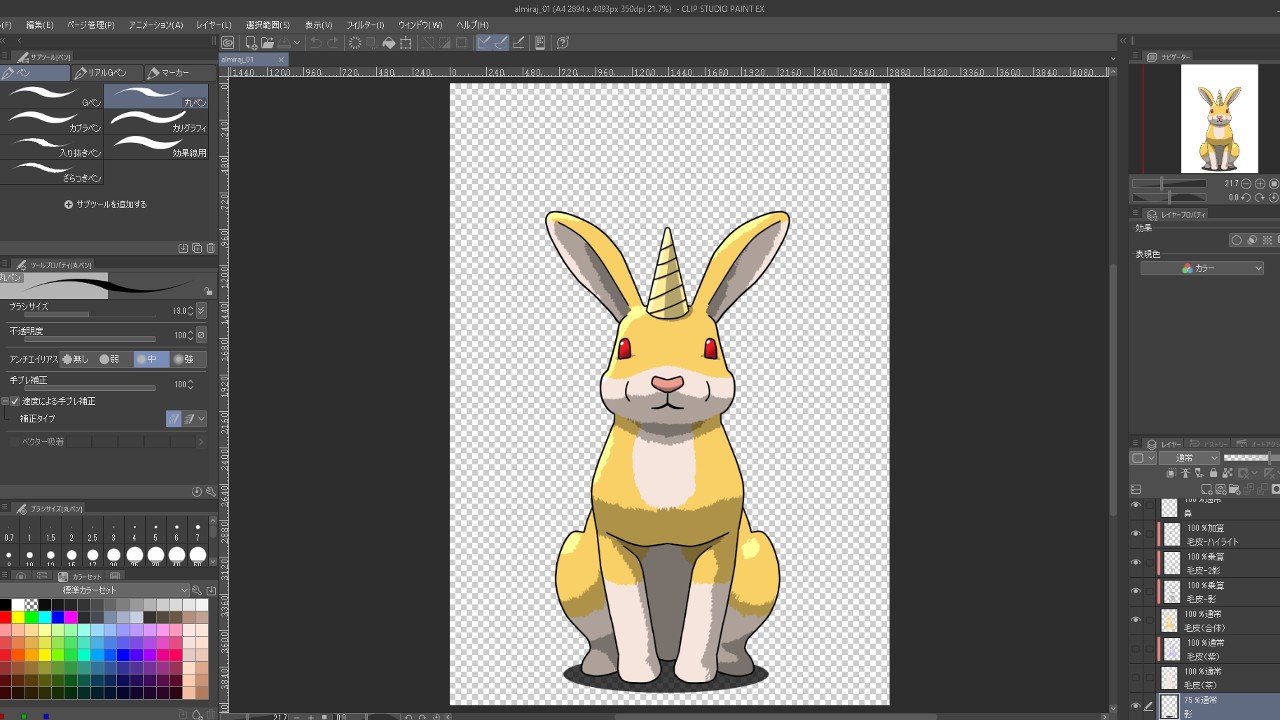This screenshot has width=1280, height=720.
Task: Open CLIP STUDIO TABMATE settings icon
Action: click(540, 42)
